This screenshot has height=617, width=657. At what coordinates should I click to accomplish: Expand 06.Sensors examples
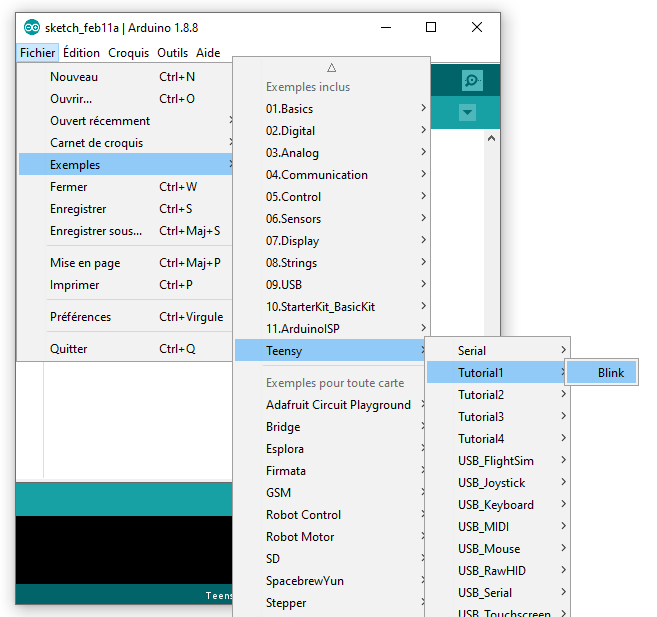tap(331, 219)
